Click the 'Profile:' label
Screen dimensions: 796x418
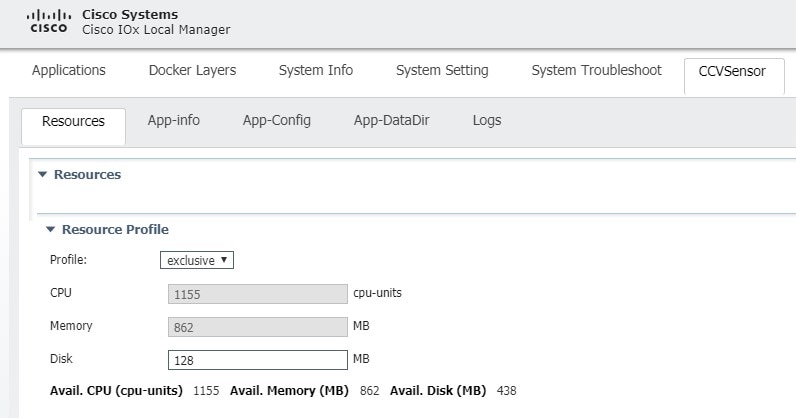(x=69, y=260)
